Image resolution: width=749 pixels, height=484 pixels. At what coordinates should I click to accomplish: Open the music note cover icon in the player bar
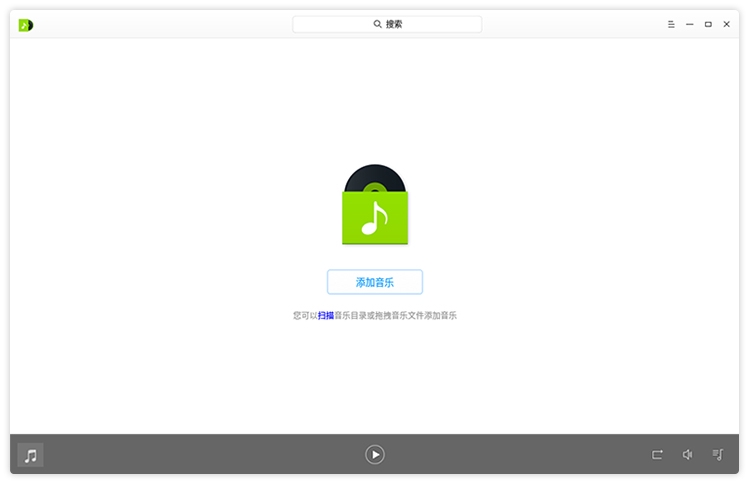(x=31, y=455)
